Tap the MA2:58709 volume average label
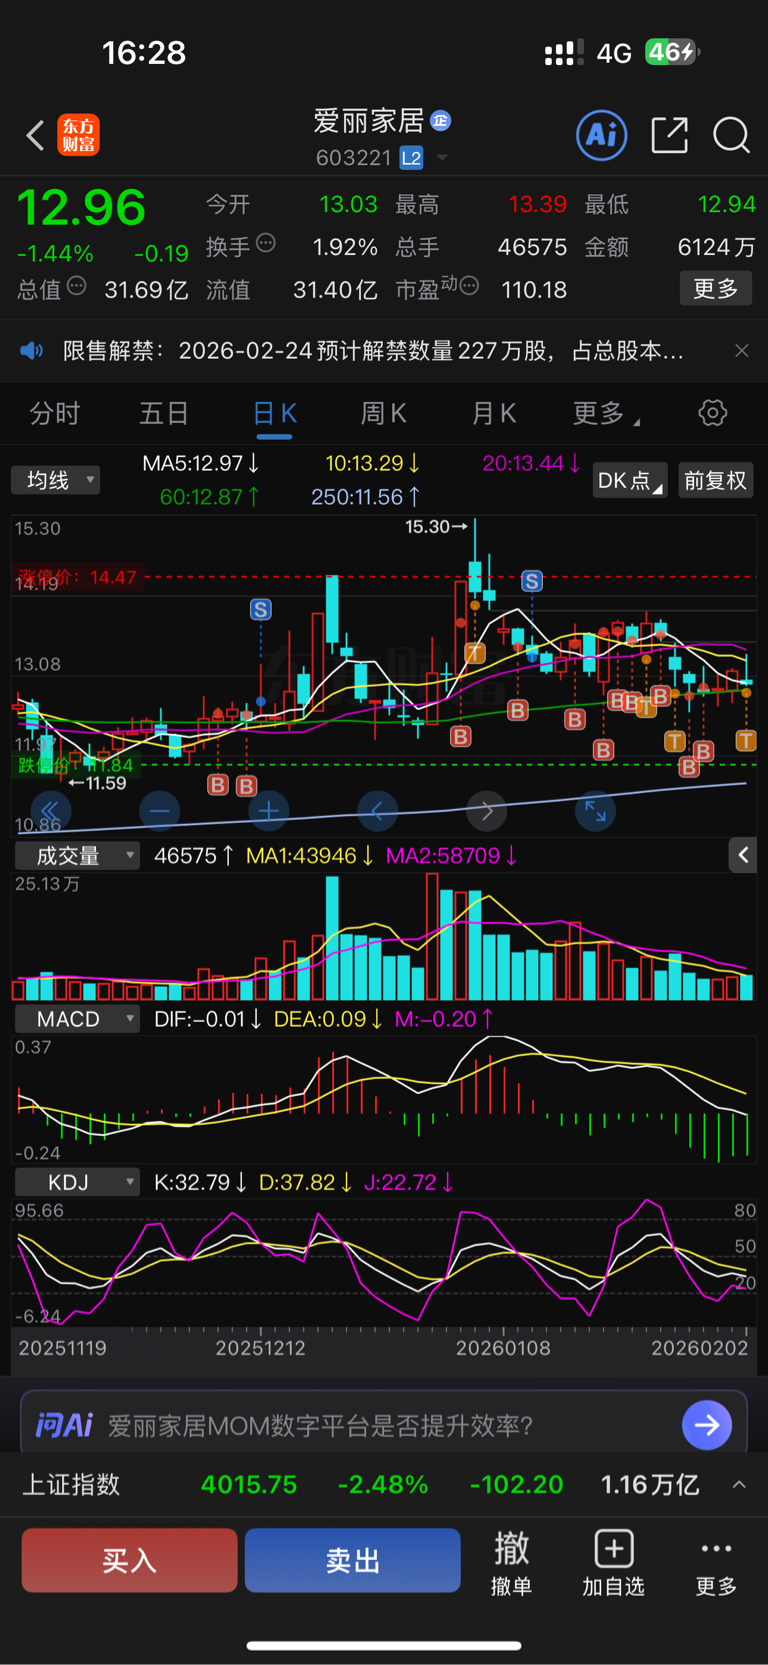 (452, 856)
